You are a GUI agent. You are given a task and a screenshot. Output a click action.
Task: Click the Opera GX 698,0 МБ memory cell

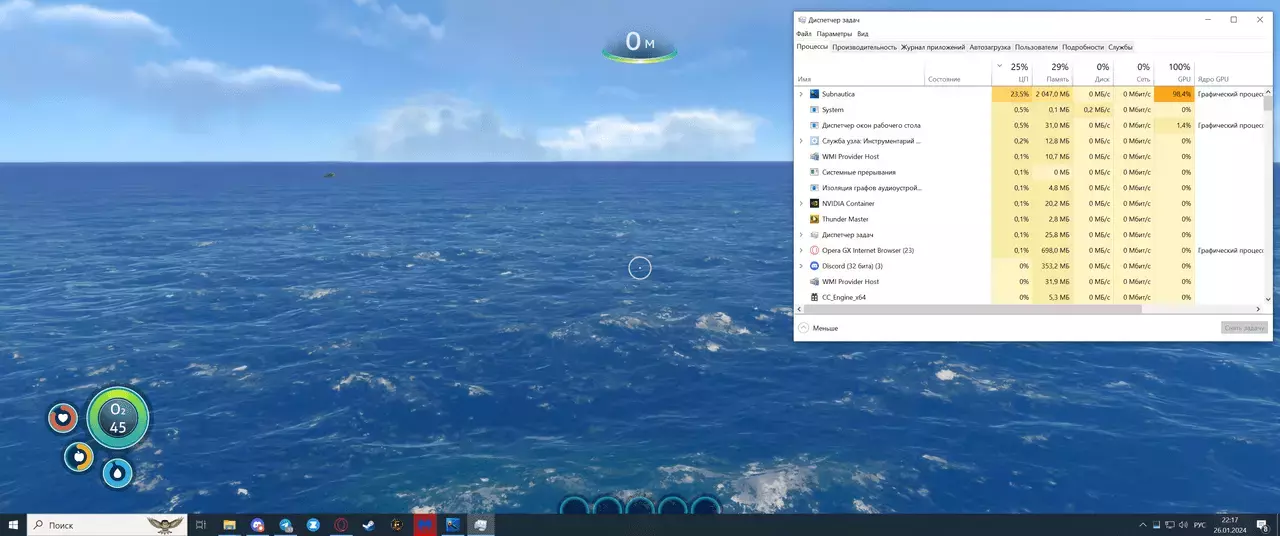pyautogui.click(x=1051, y=250)
